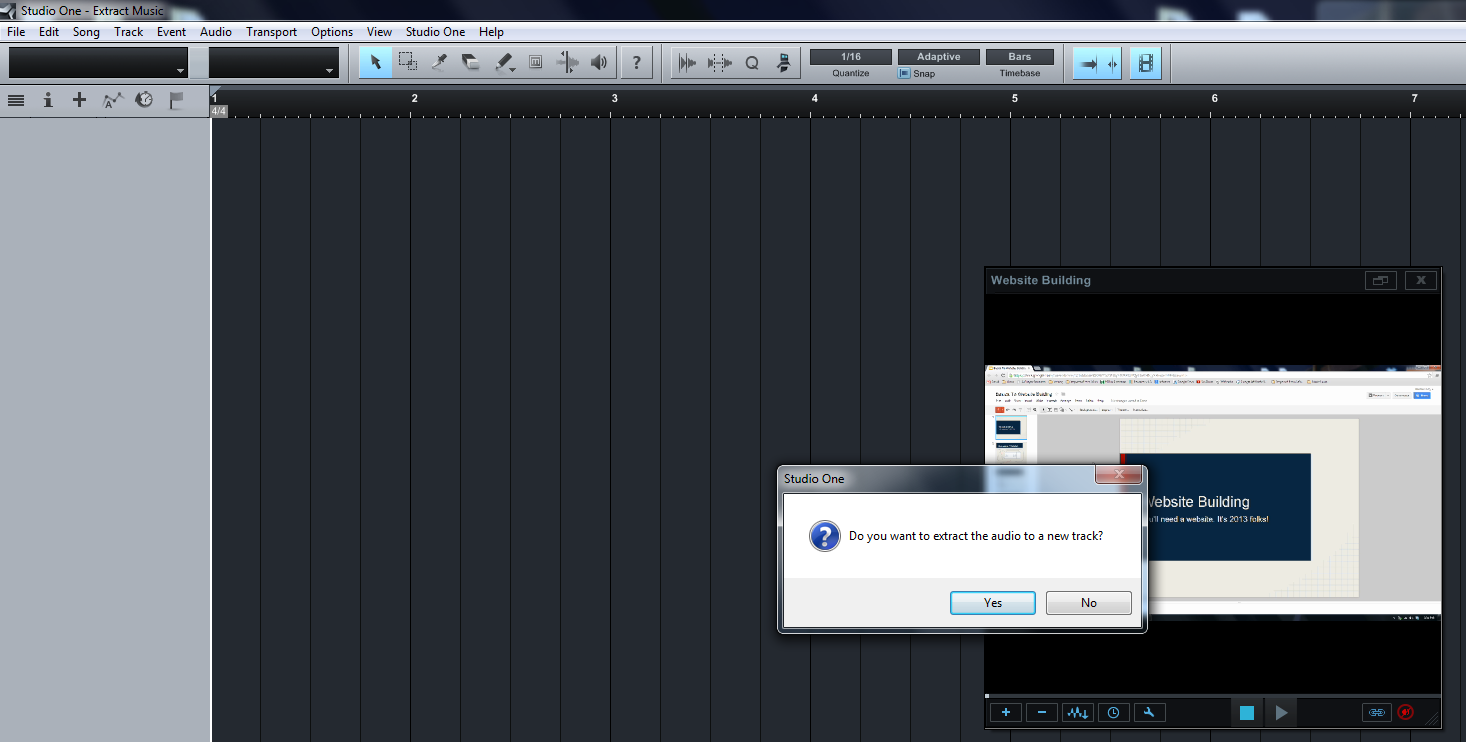The height and width of the screenshot is (742, 1466).
Task: Click the 4/4 time signature marker
Action: (x=219, y=111)
